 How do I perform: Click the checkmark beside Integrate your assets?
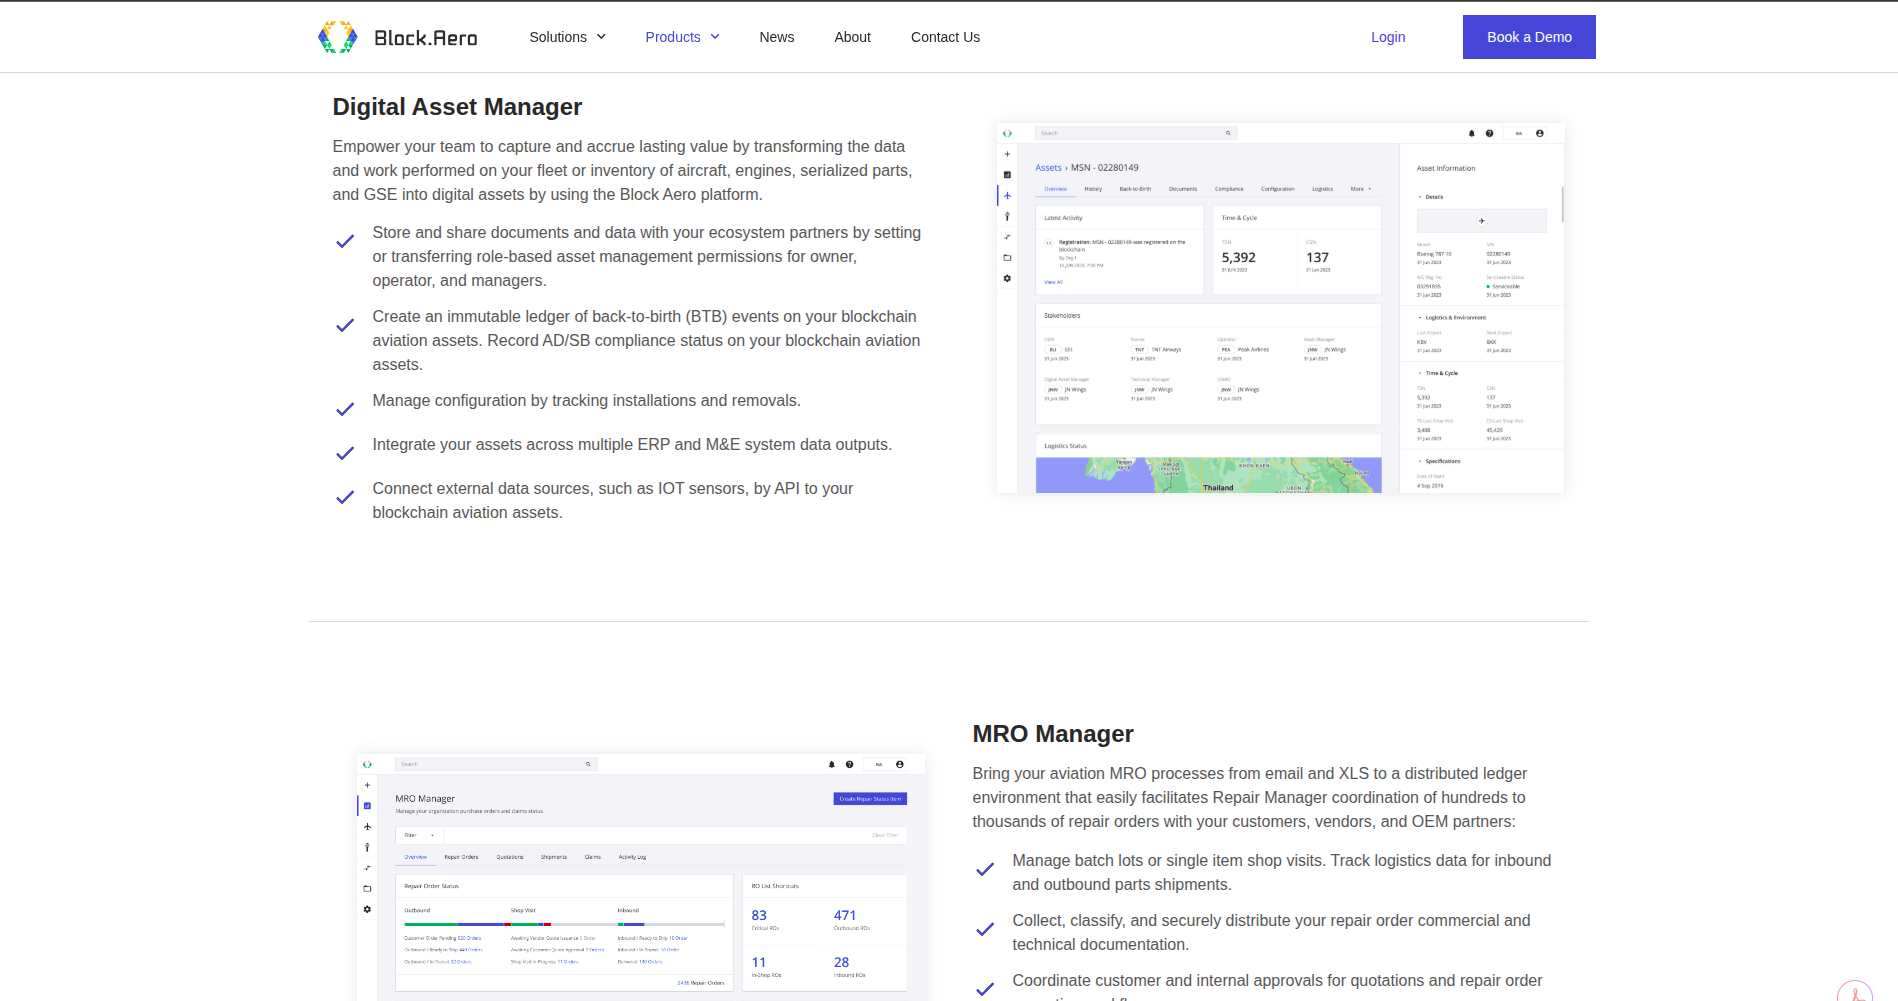click(x=345, y=453)
